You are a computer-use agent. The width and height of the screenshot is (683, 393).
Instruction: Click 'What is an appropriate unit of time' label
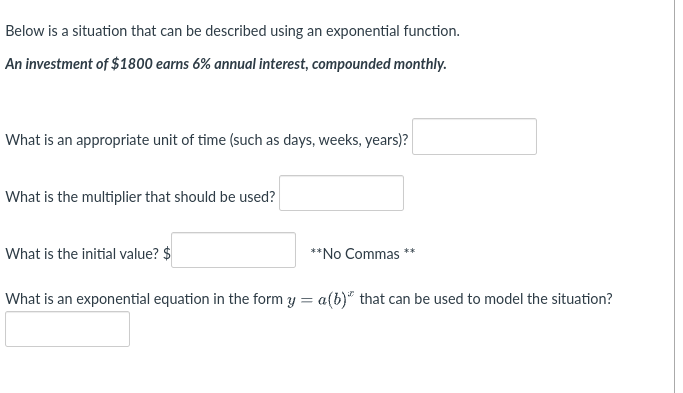115,140
